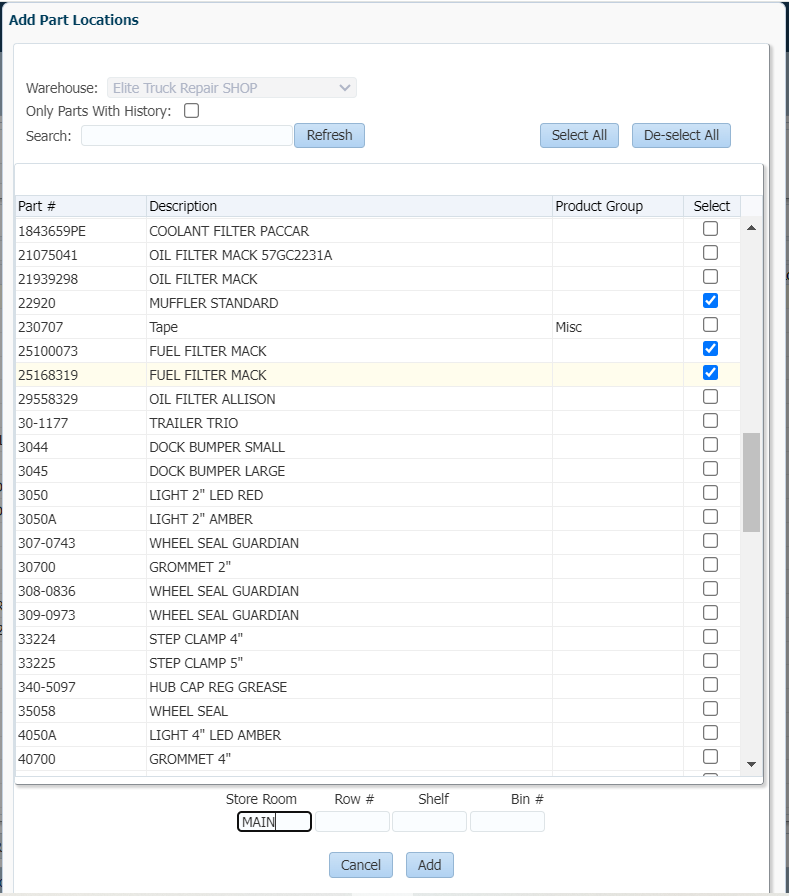Screen dimensions: 789x896
Task: Sort by the Description column header
Action: 349,206
